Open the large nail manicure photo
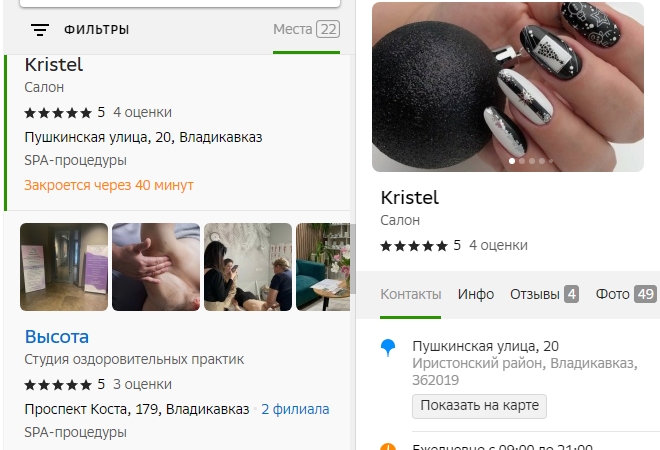Viewport: 660px width, 450px height. click(508, 87)
